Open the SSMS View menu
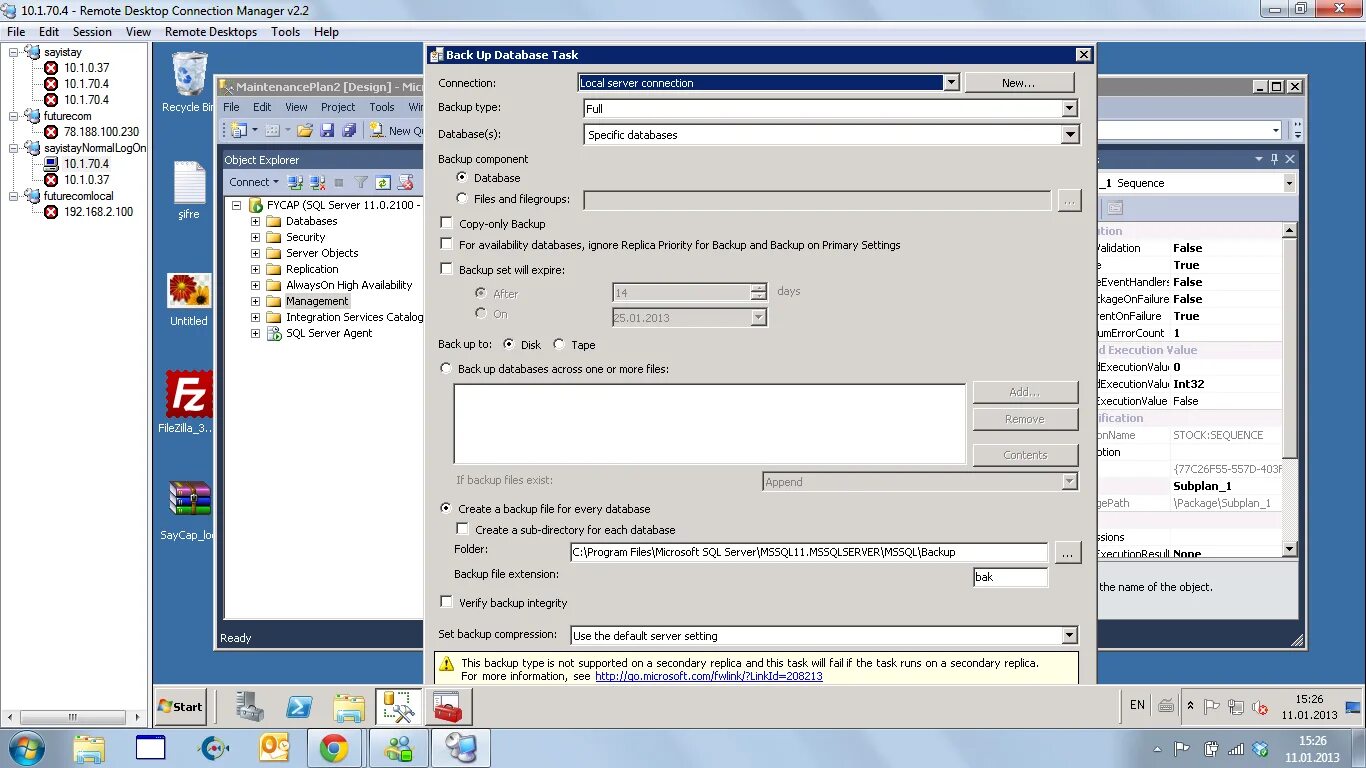 296,107
